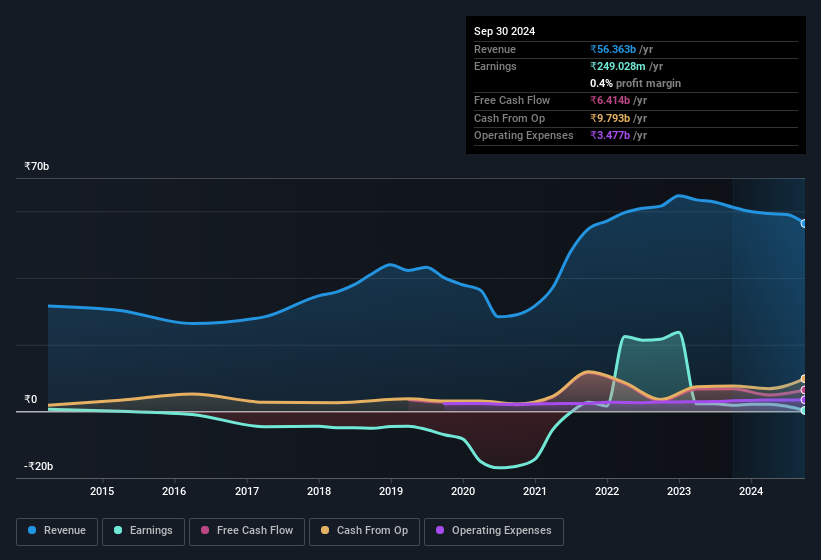
Task: Click the Earnings label in tooltip
Action: (495, 66)
